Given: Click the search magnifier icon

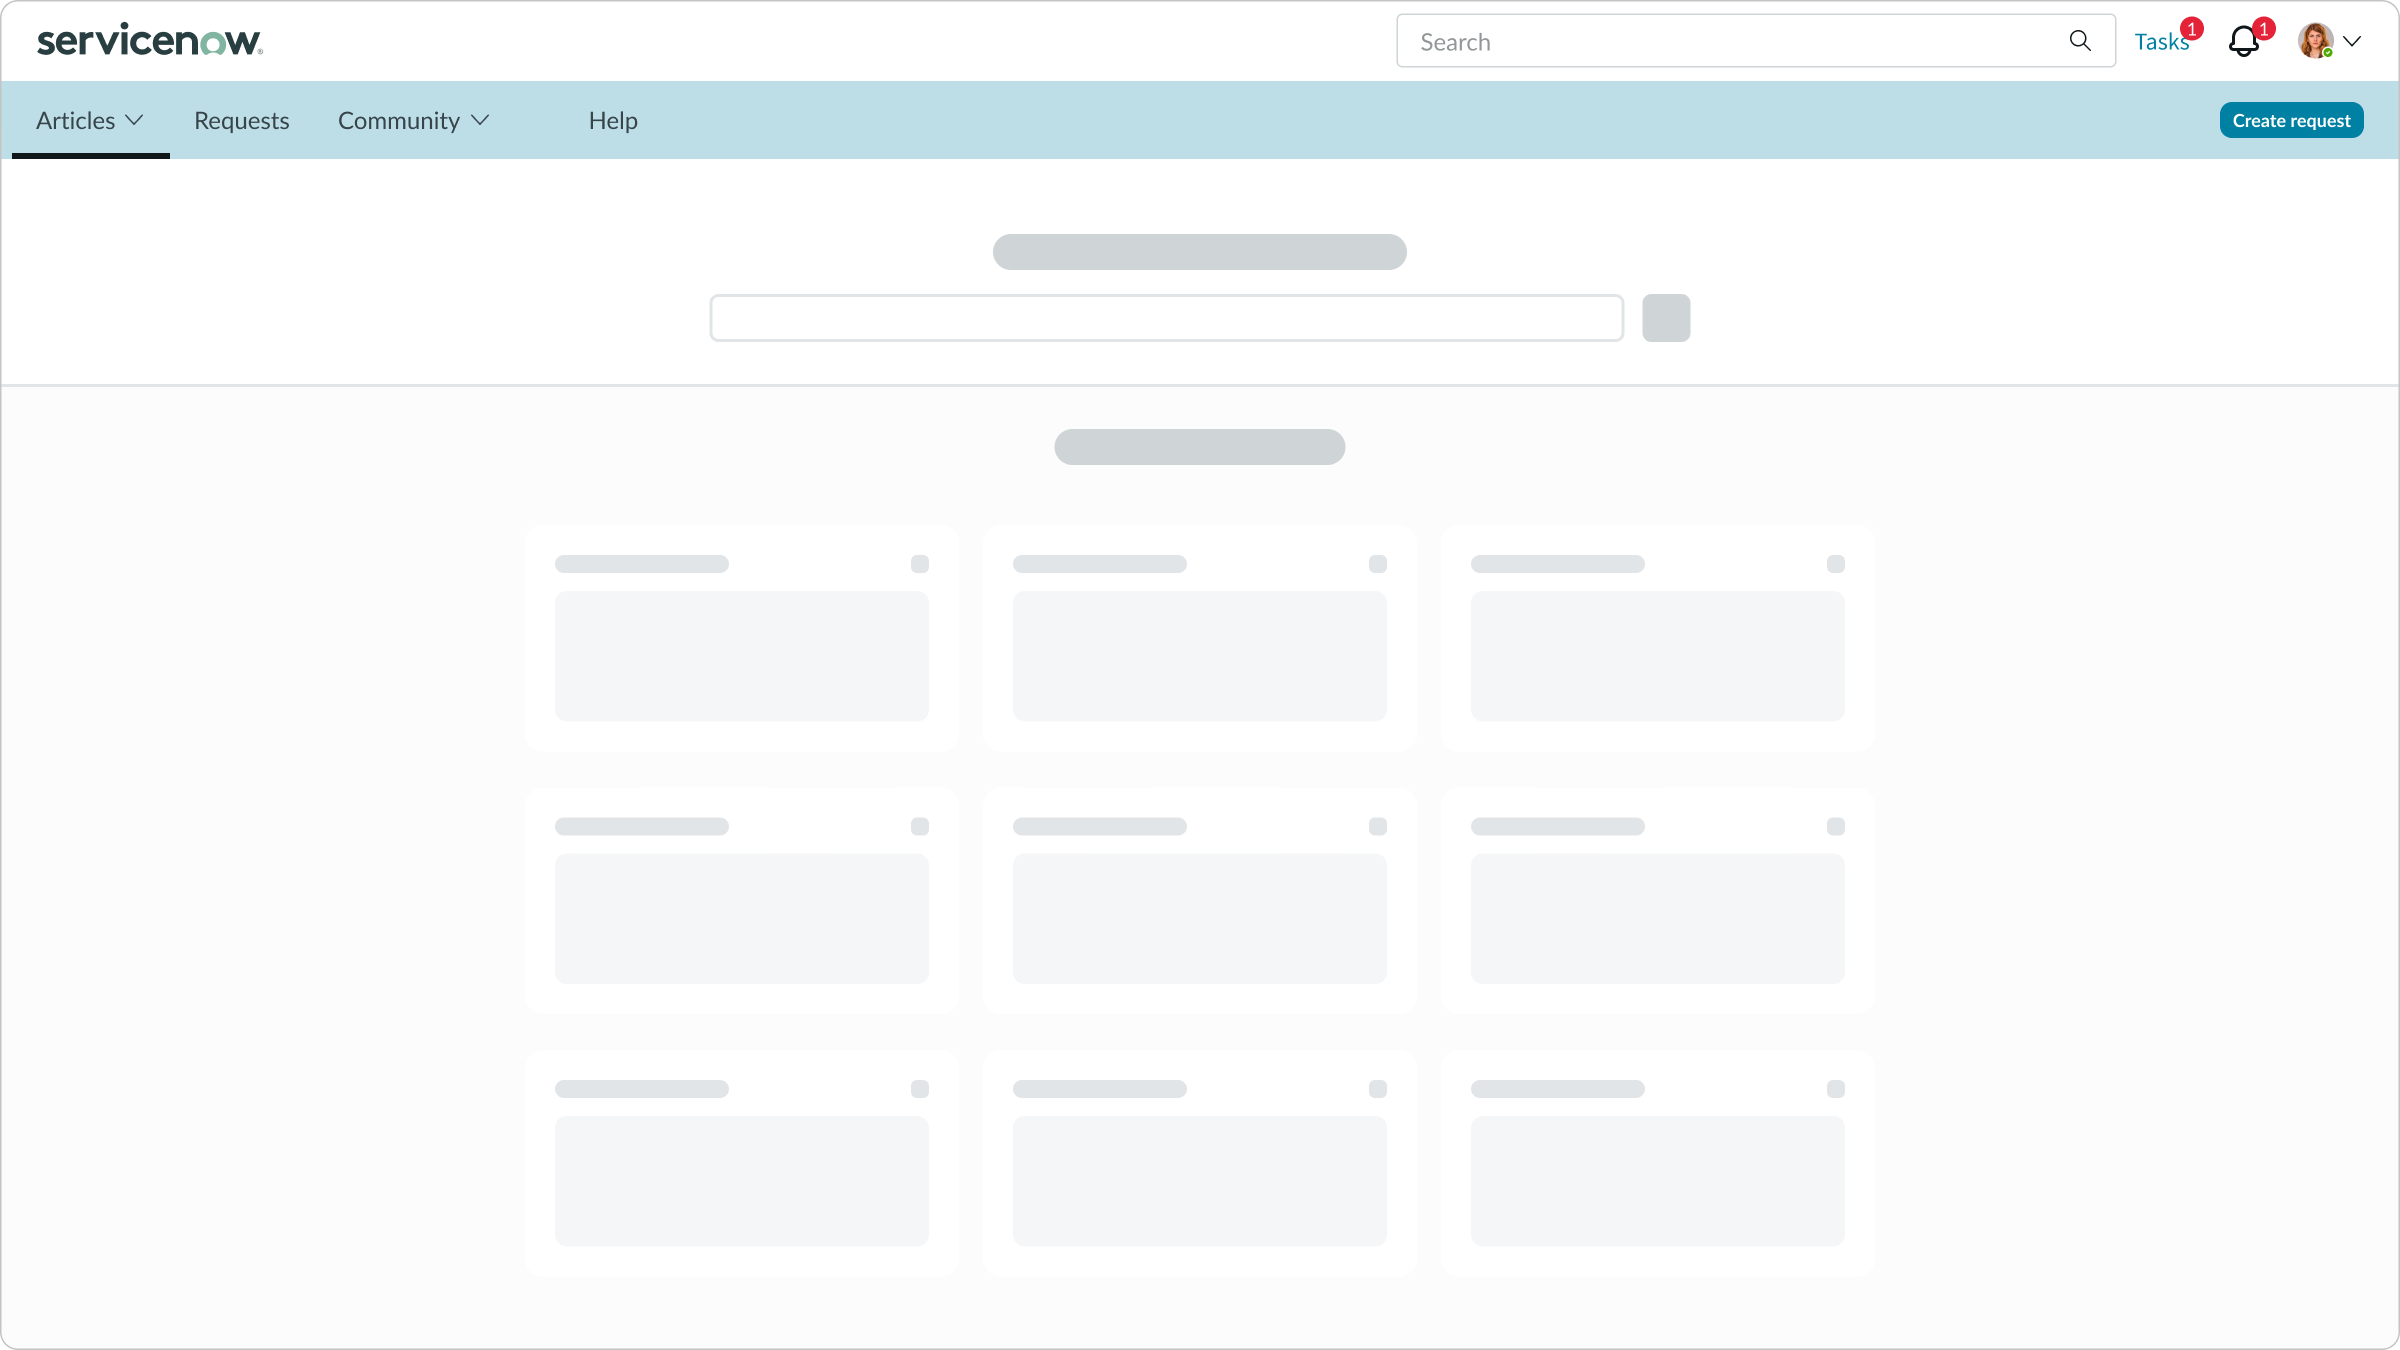Looking at the screenshot, I should pos(2080,41).
